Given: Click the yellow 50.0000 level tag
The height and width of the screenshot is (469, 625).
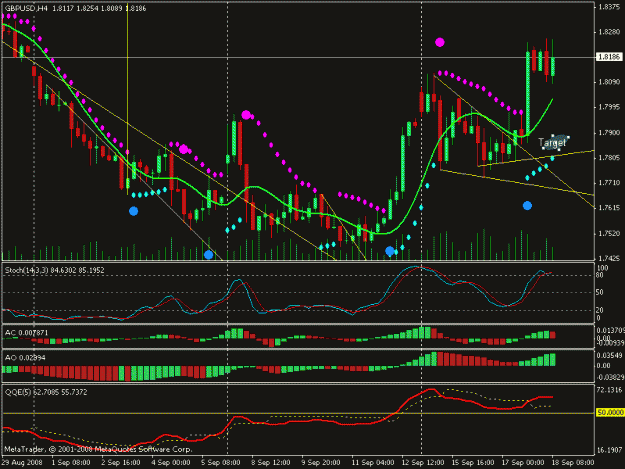Looking at the screenshot, I should point(610,412).
